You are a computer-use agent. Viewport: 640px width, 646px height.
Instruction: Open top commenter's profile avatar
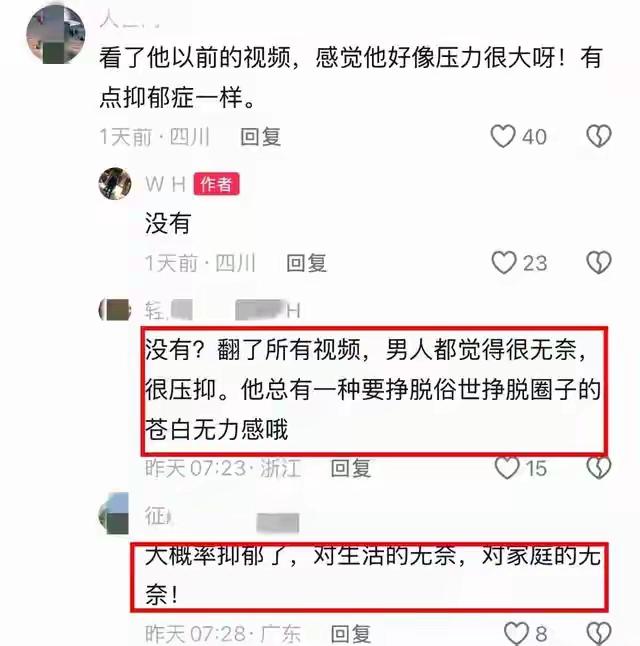pos(56,35)
